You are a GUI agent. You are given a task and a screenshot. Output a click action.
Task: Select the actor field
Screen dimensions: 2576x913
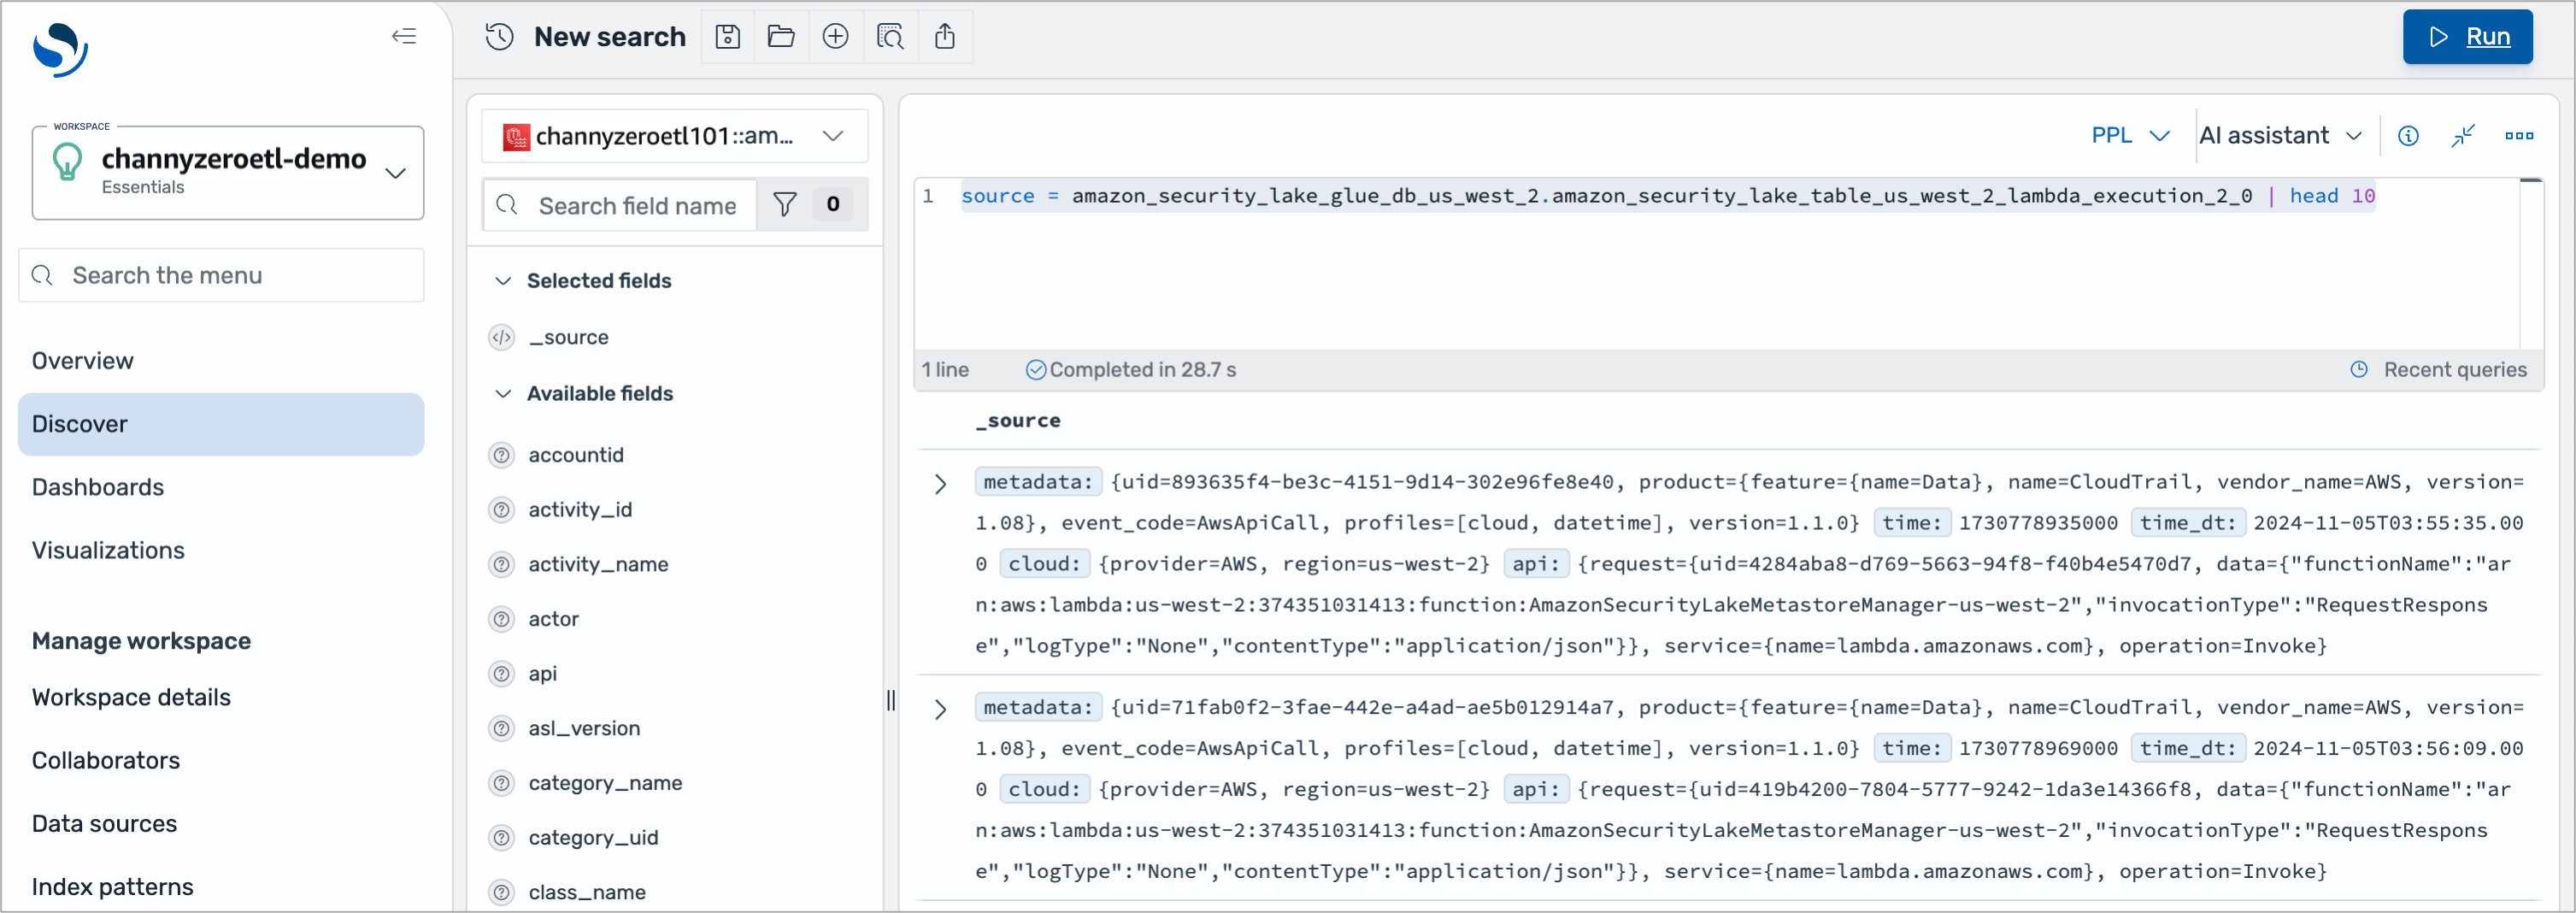coord(553,620)
